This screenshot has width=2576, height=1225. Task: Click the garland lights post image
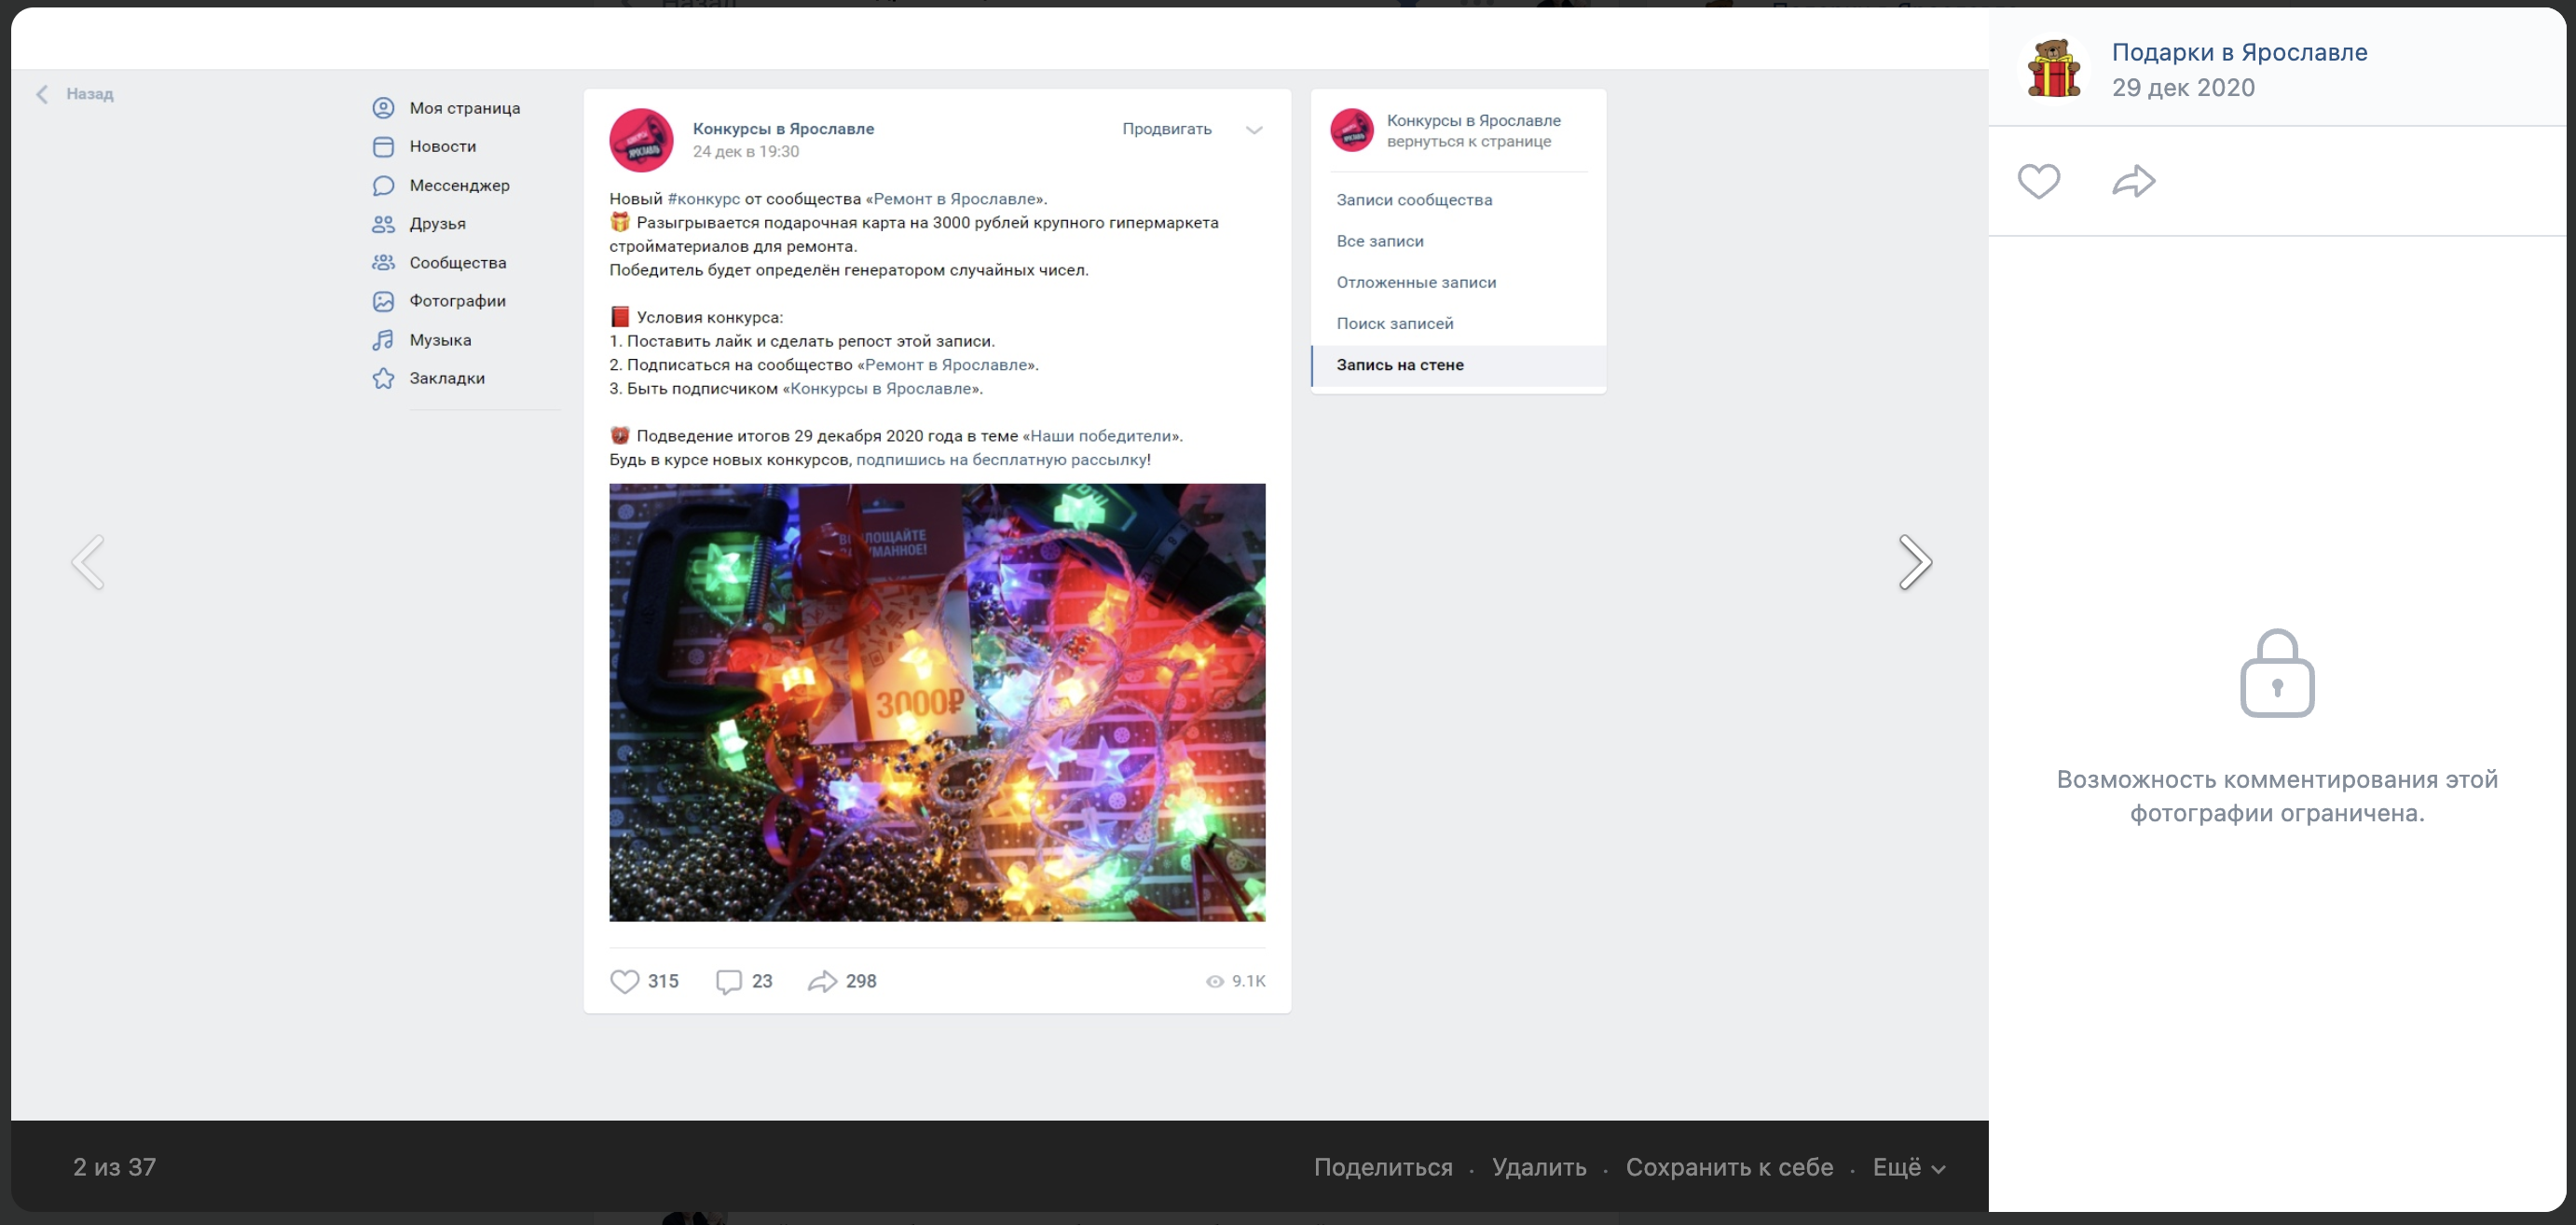coord(937,702)
